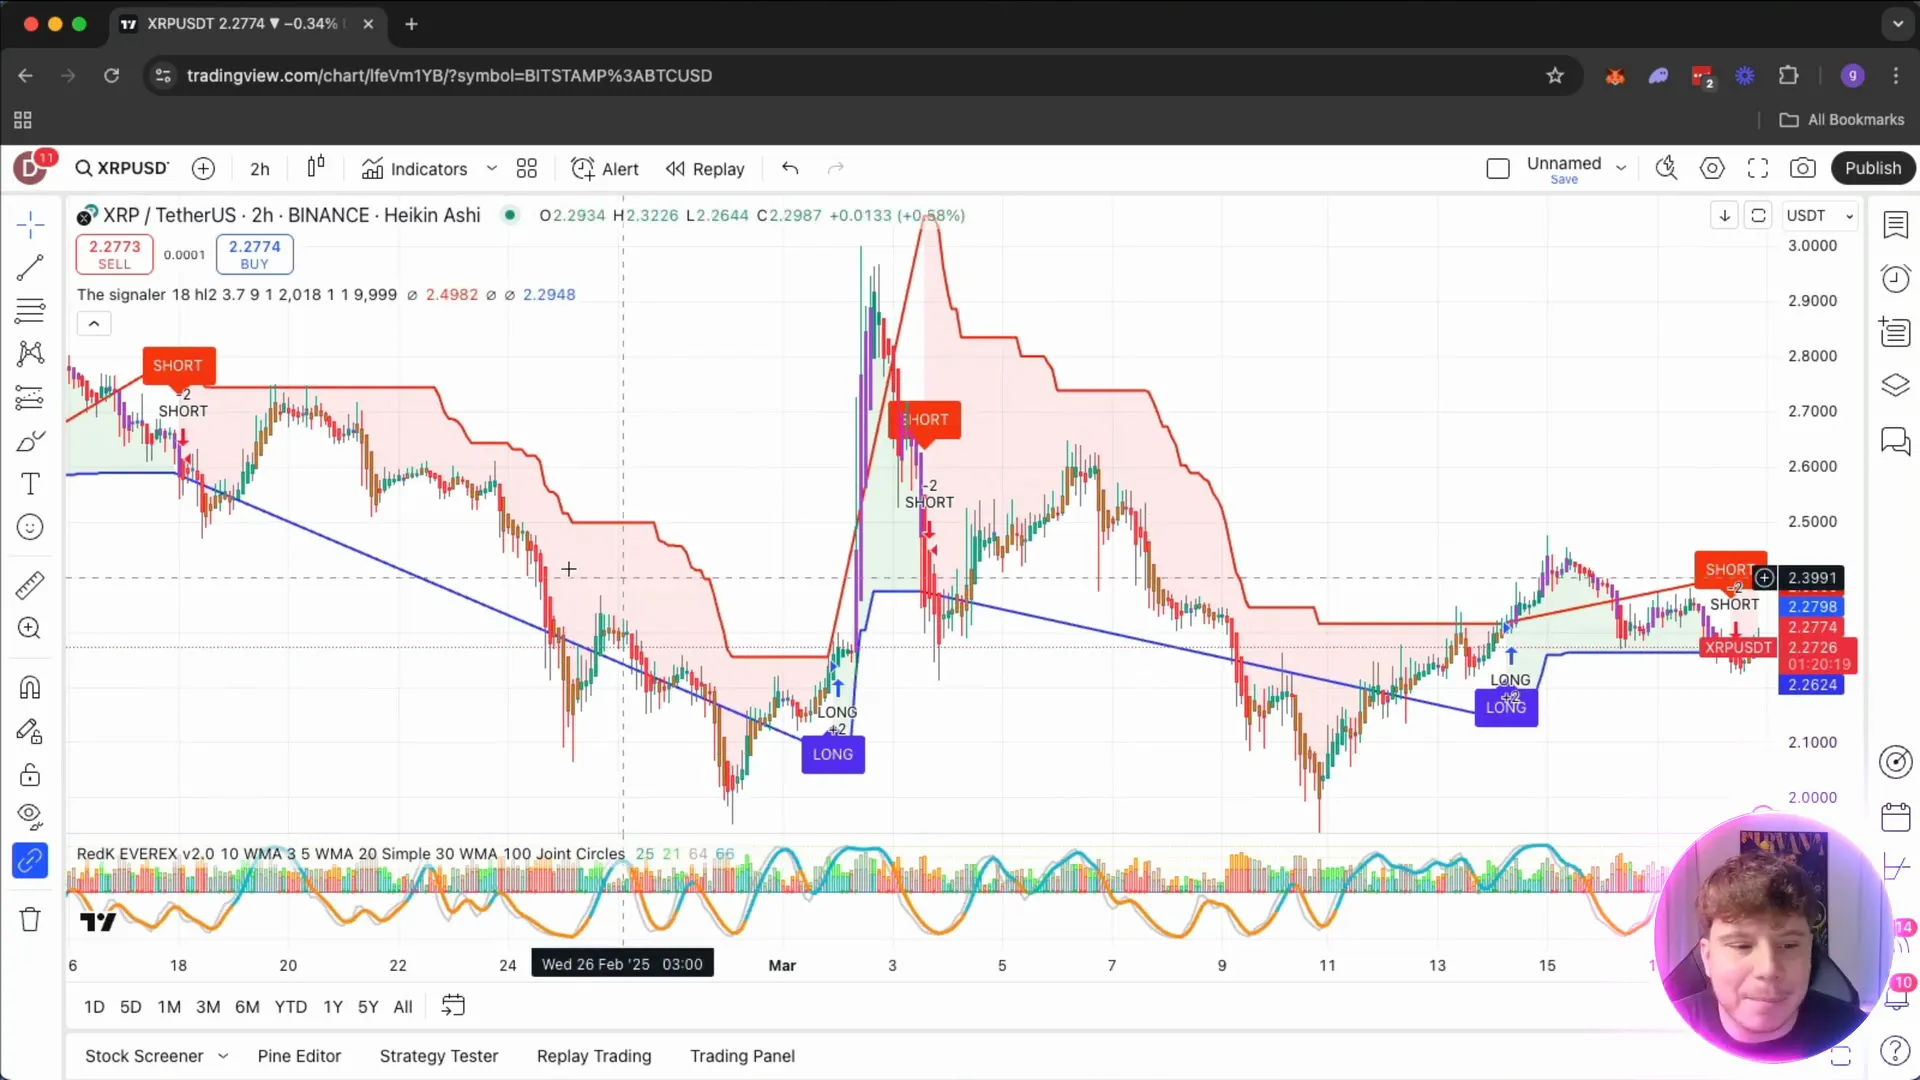
Task: Click the browser address bar URL
Action: coord(449,76)
